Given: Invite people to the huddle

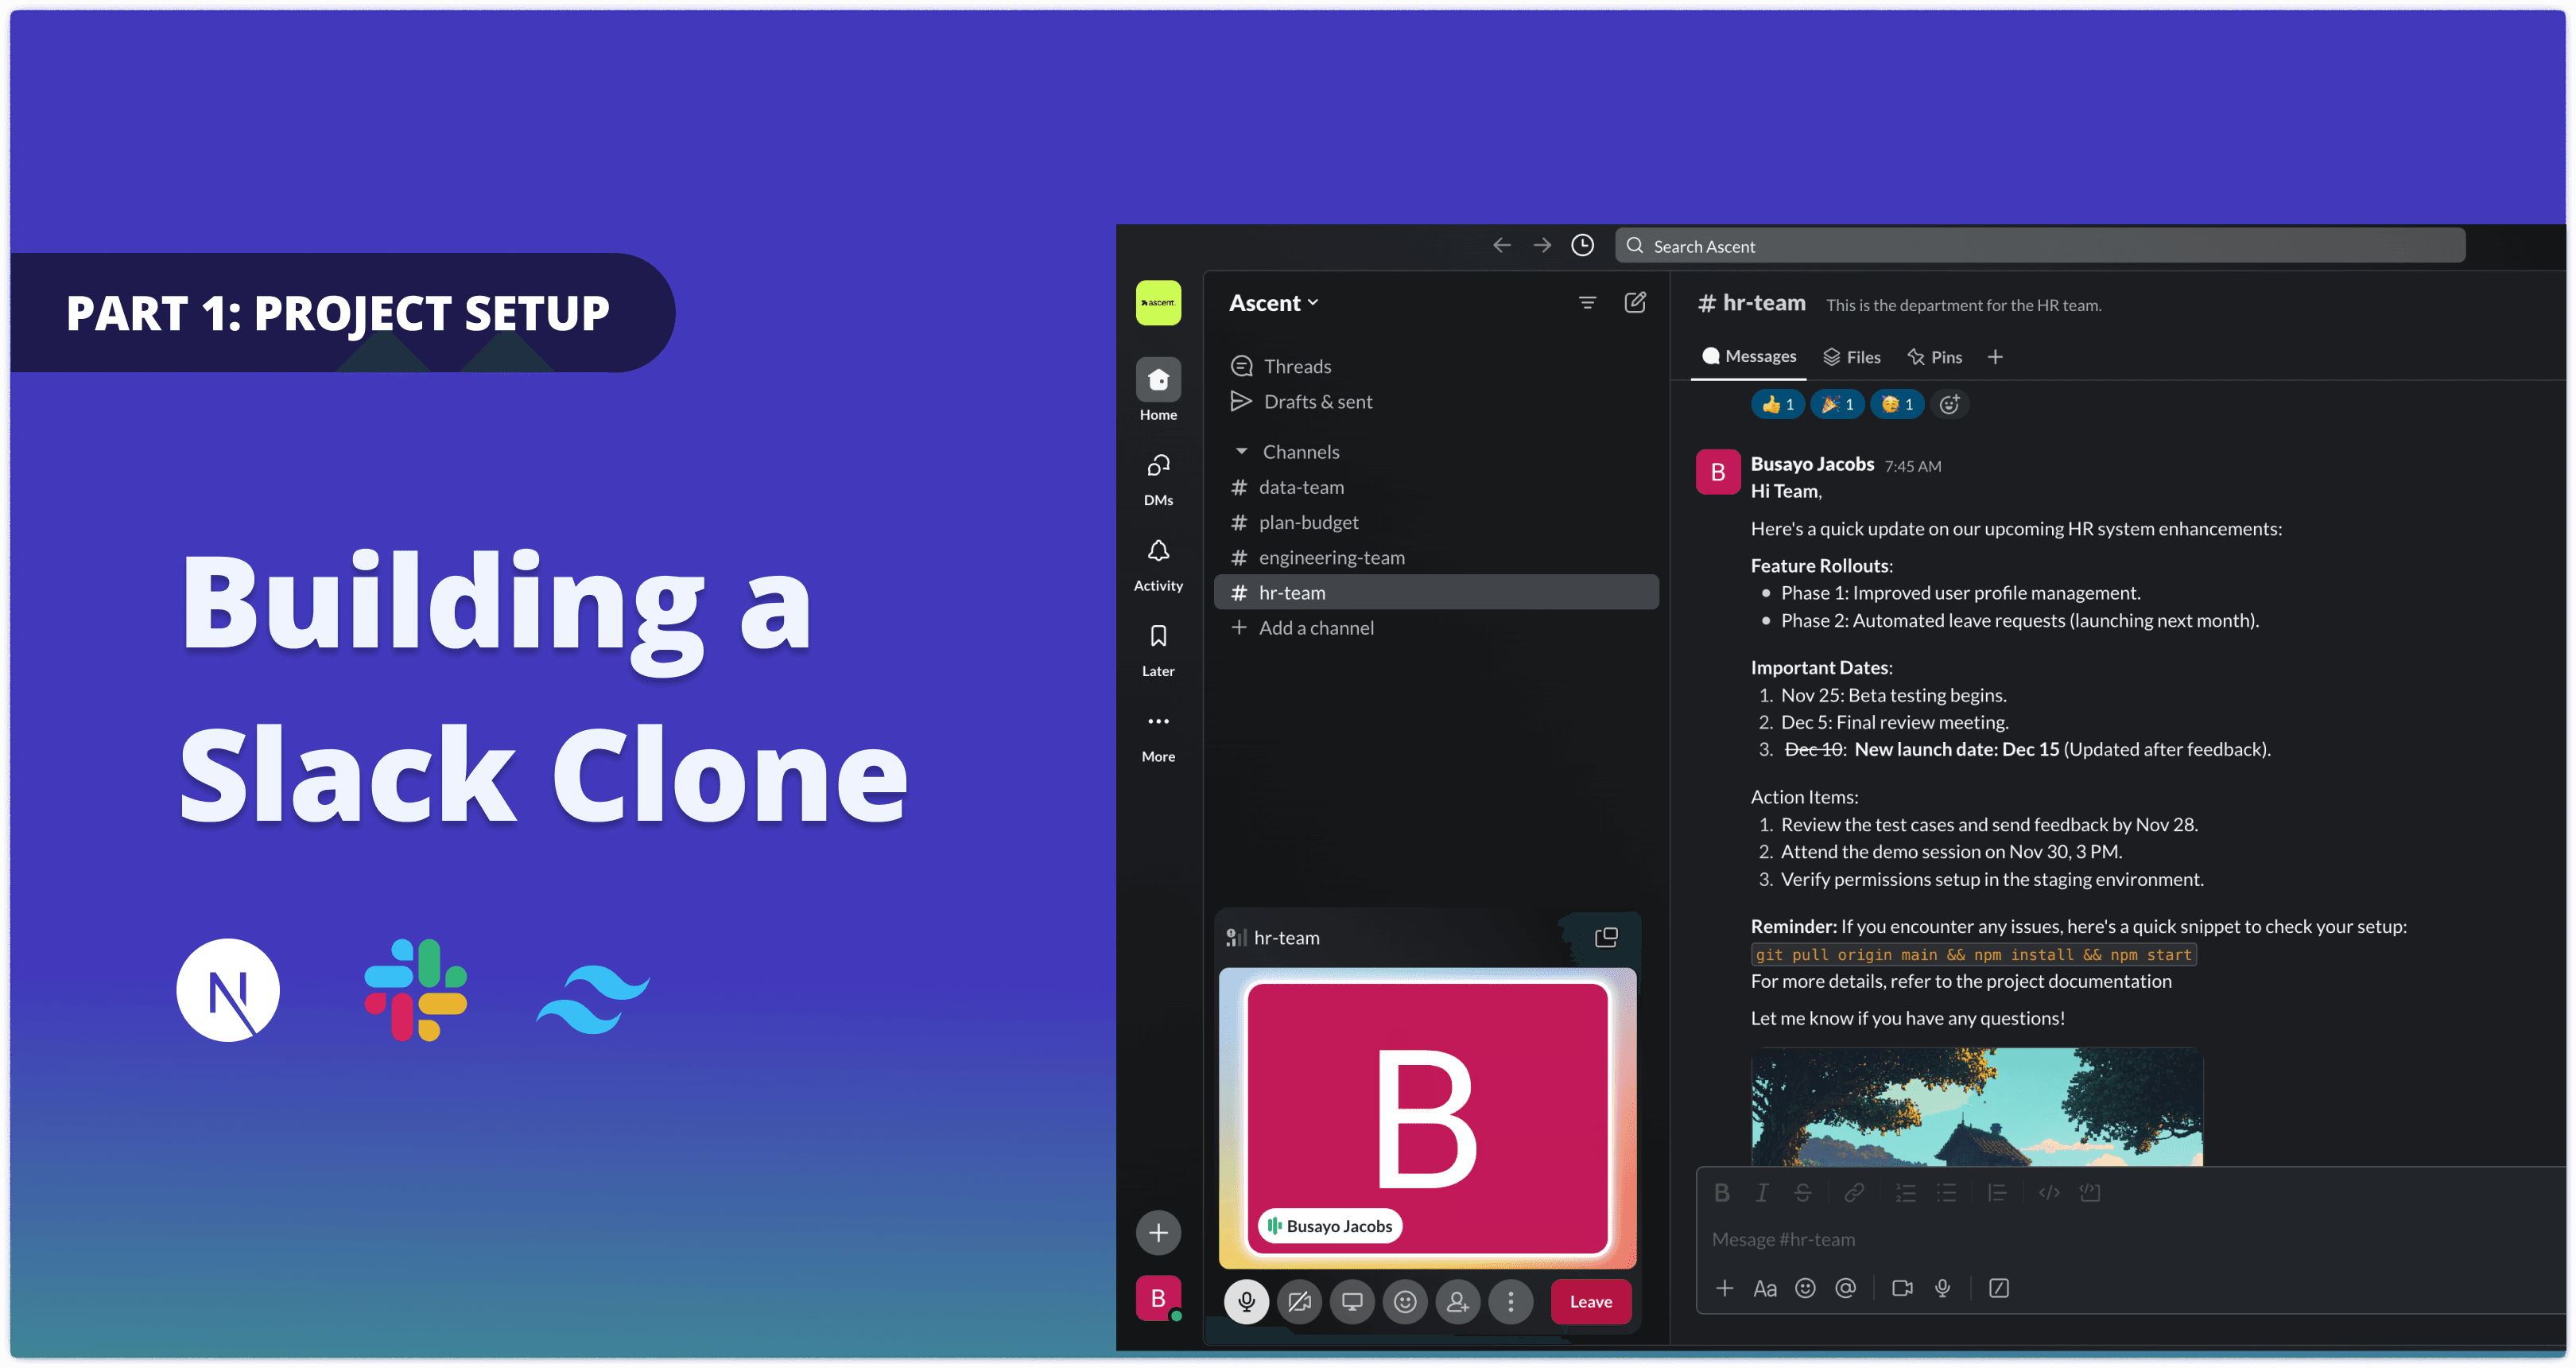Looking at the screenshot, I should pos(1458,1301).
